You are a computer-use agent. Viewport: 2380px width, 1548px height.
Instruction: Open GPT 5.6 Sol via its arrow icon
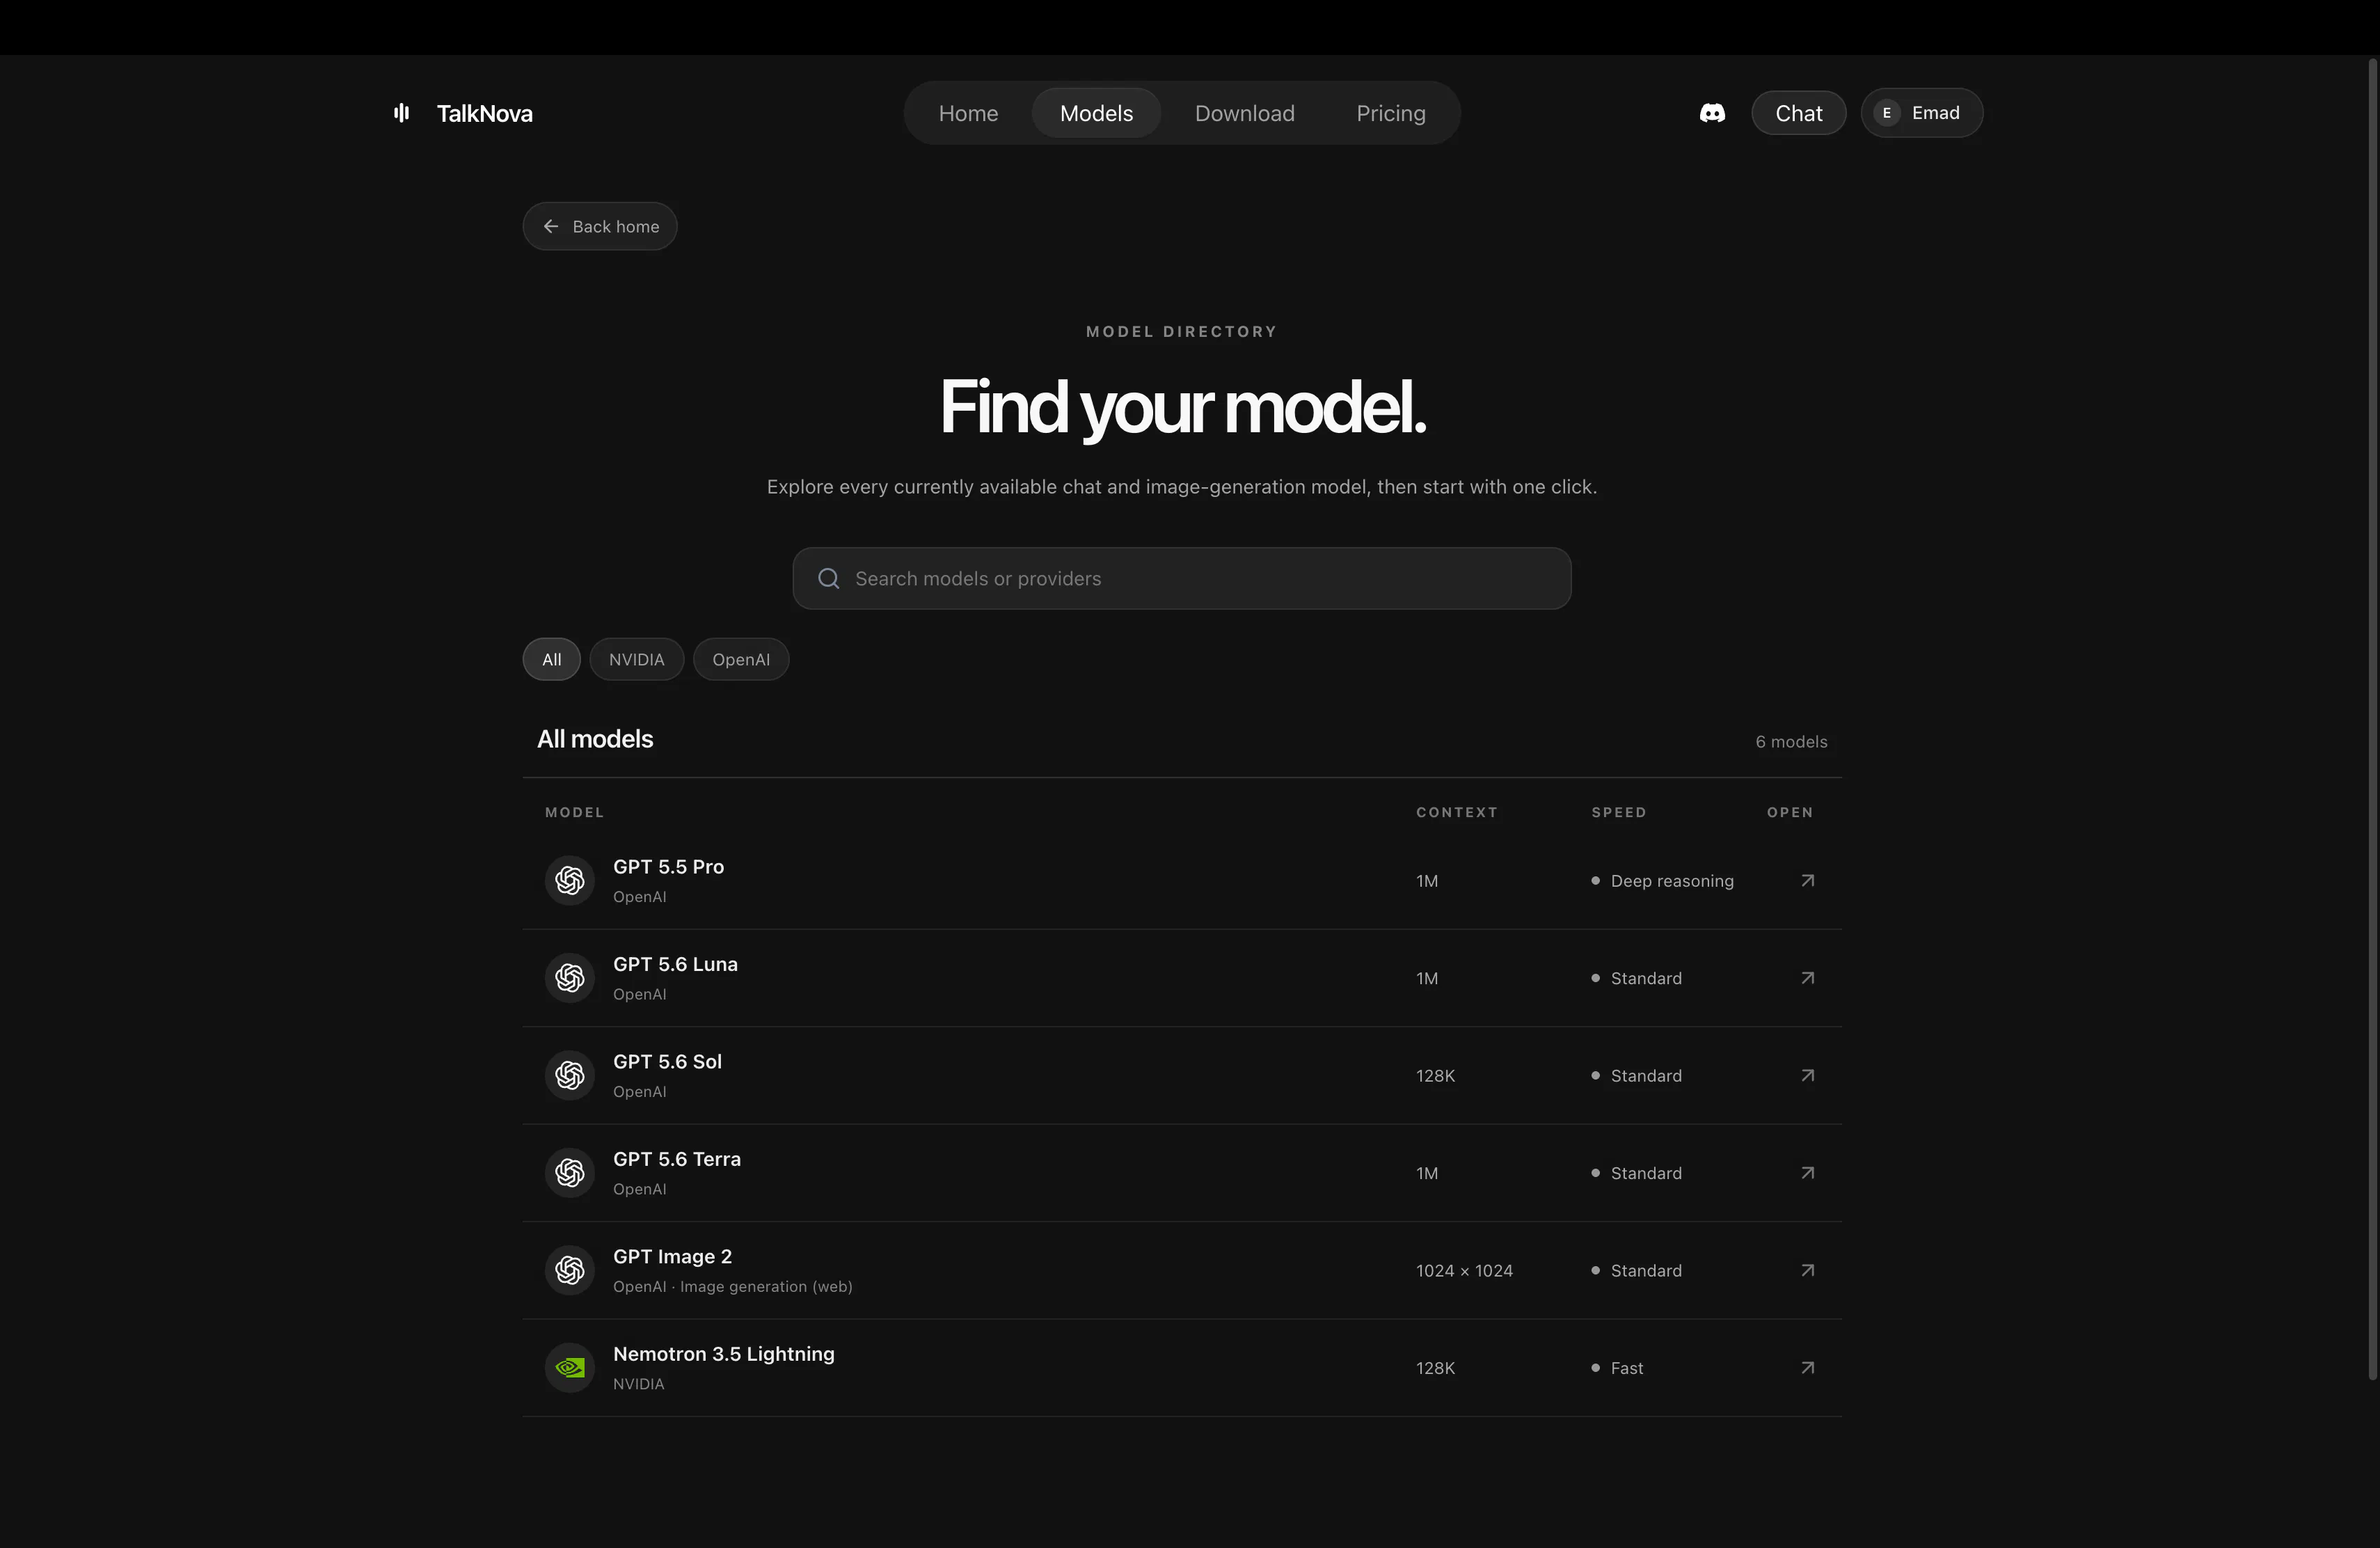click(x=1807, y=1076)
